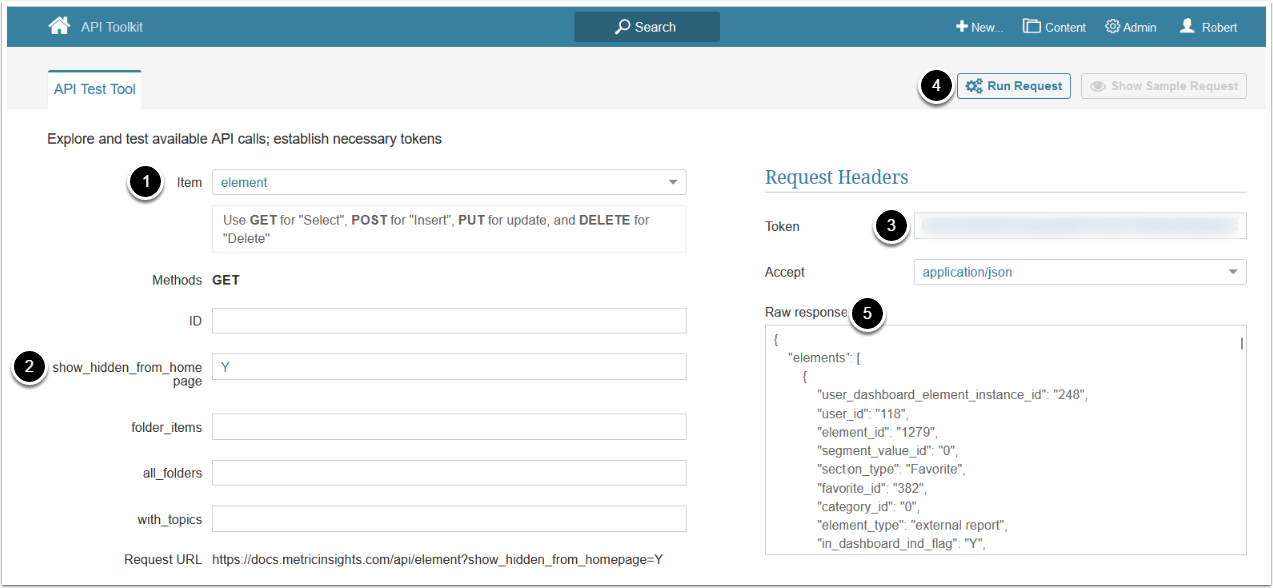Switch to the API Test Tool tab
Image resolution: width=1273 pixels, height=588 pixels.
(94, 89)
